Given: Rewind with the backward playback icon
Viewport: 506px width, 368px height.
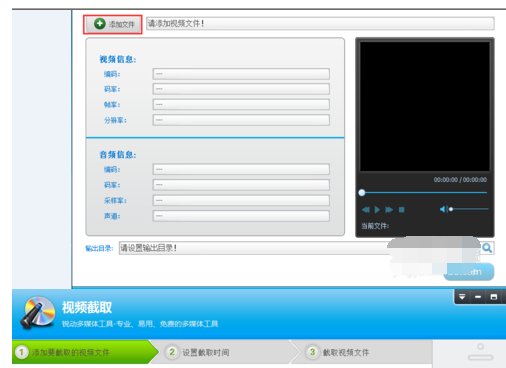Looking at the screenshot, I should click(366, 210).
